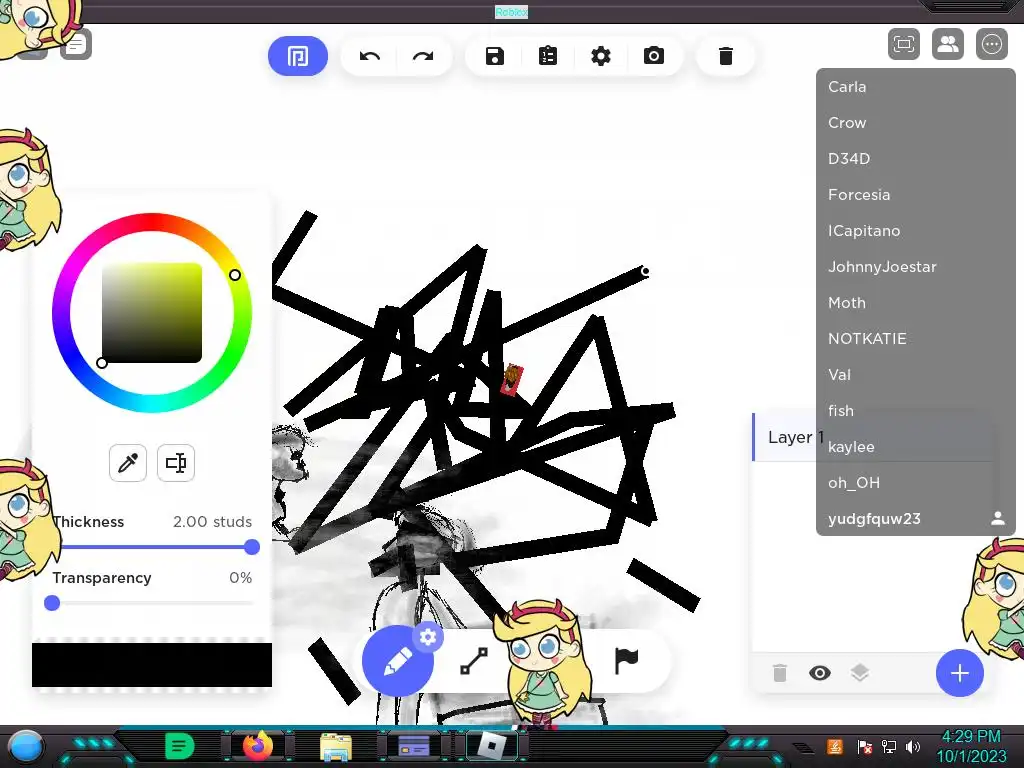Redo the last undone stroke
The image size is (1024, 768).
click(x=423, y=56)
